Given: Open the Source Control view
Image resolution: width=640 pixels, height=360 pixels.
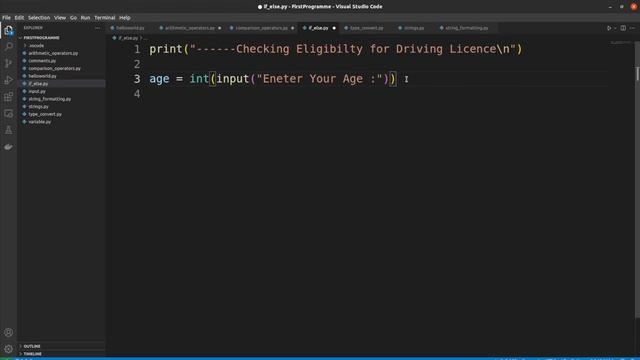Looking at the screenshot, I should (x=8, y=63).
